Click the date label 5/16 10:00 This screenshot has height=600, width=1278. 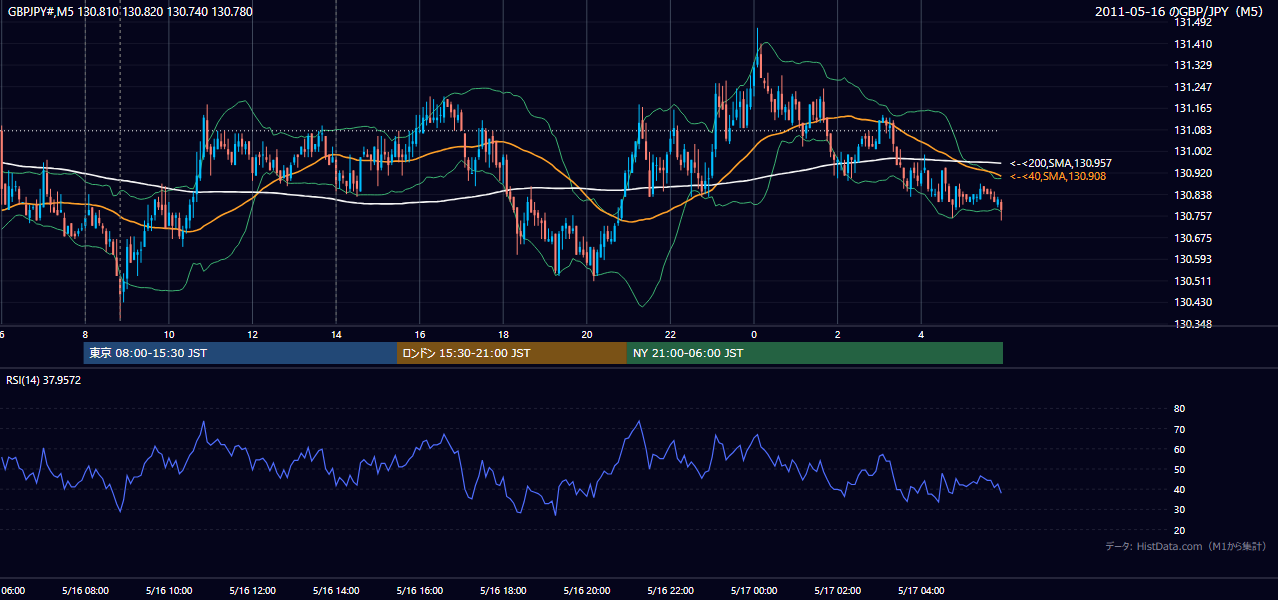tap(169, 591)
